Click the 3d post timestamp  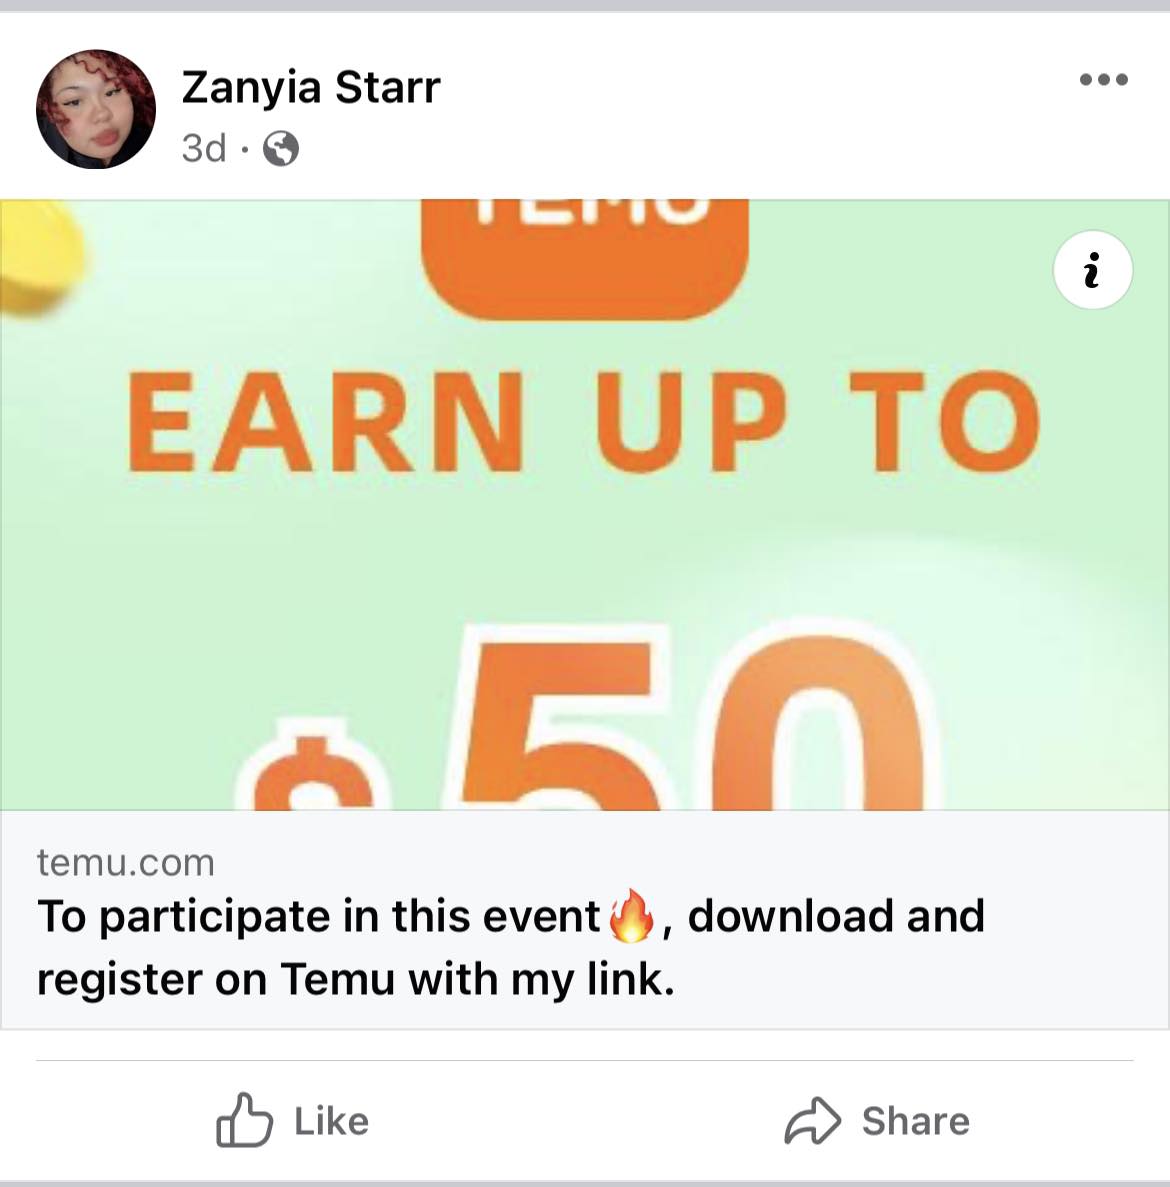[x=204, y=148]
